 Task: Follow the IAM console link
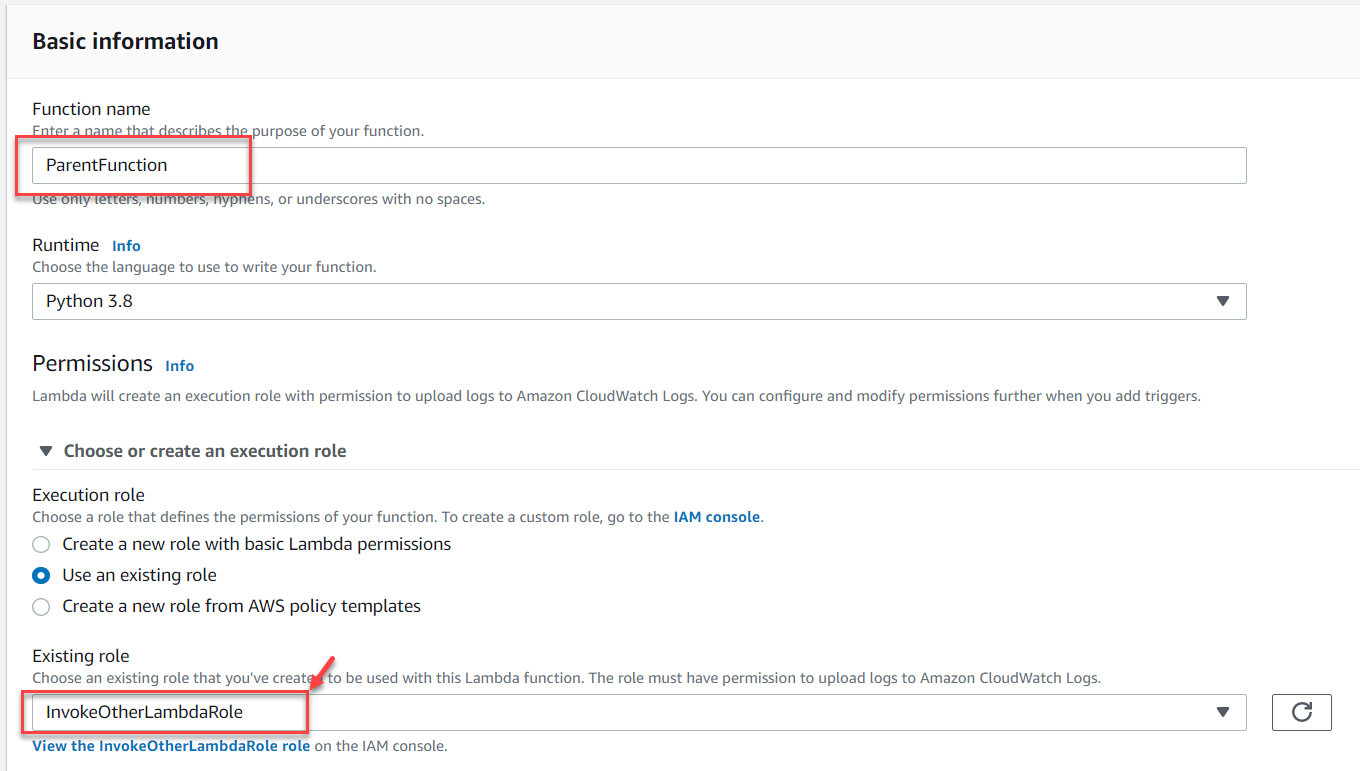click(717, 517)
